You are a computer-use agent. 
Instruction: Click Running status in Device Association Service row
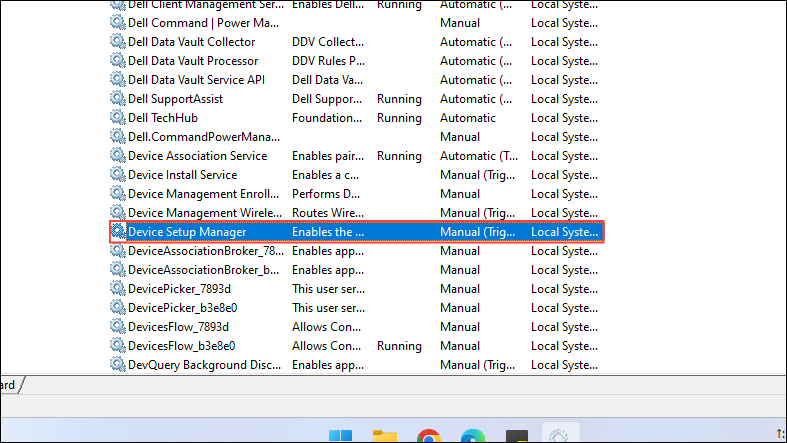399,156
